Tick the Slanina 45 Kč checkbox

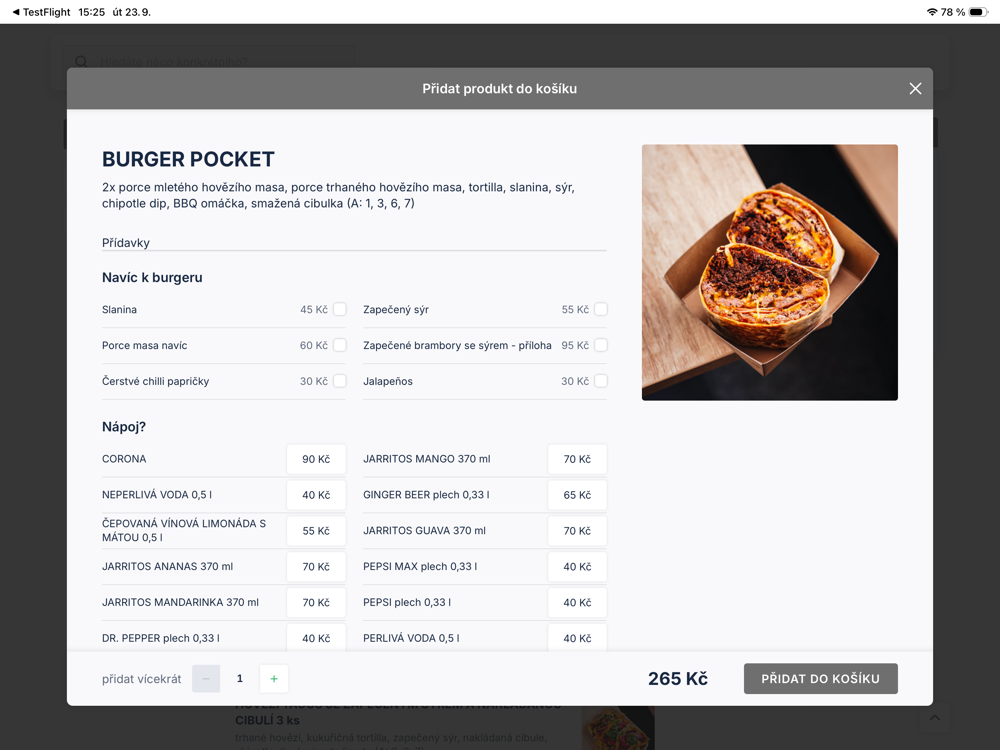point(340,309)
